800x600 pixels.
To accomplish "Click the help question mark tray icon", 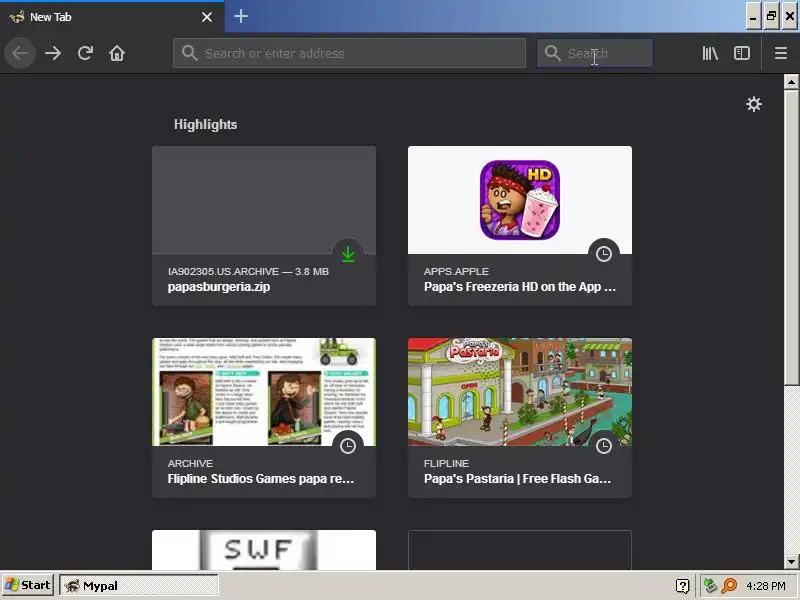I will tap(682, 586).
